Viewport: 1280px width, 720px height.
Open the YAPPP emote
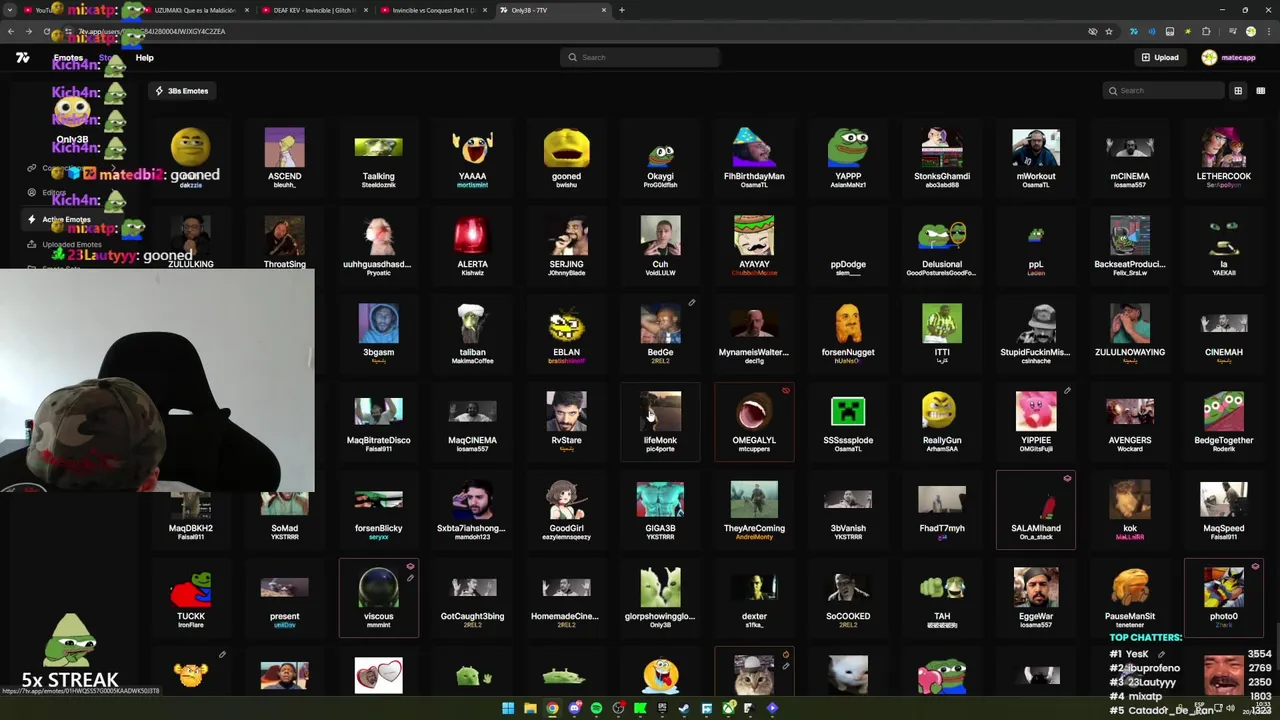[x=848, y=158]
